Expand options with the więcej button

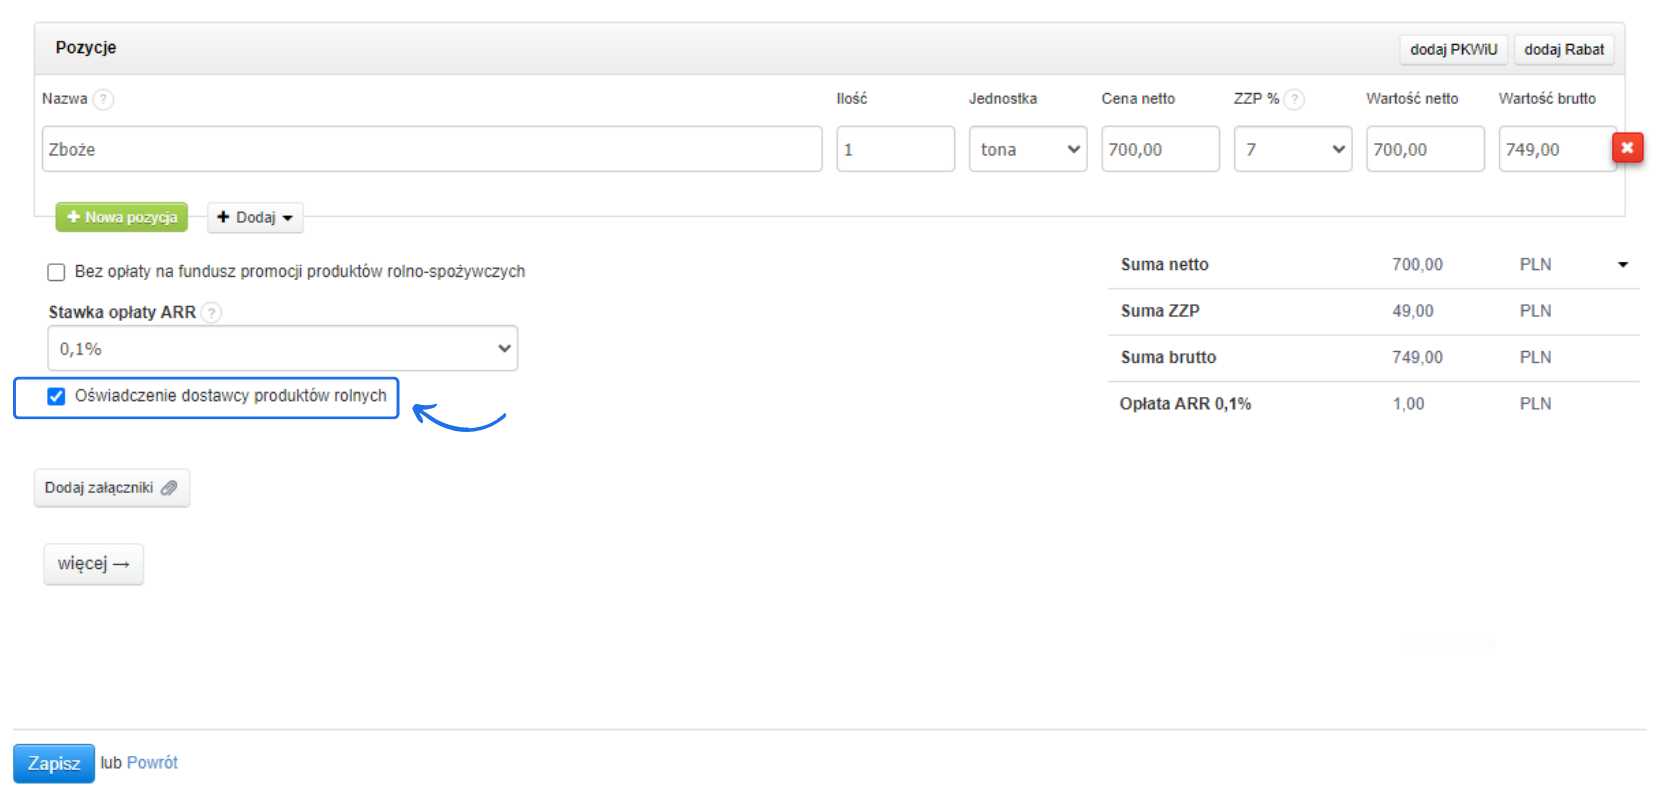[x=93, y=564]
